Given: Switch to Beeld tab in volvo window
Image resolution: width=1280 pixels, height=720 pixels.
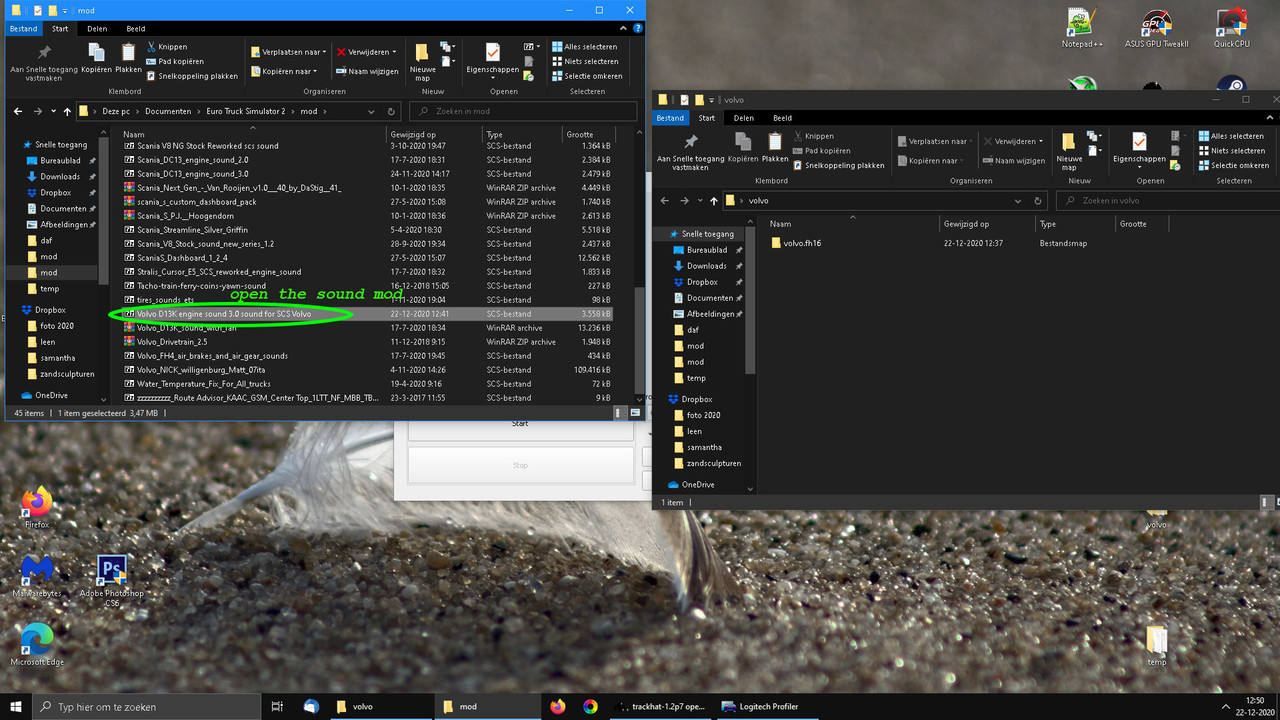Looking at the screenshot, I should pyautogui.click(x=782, y=118).
